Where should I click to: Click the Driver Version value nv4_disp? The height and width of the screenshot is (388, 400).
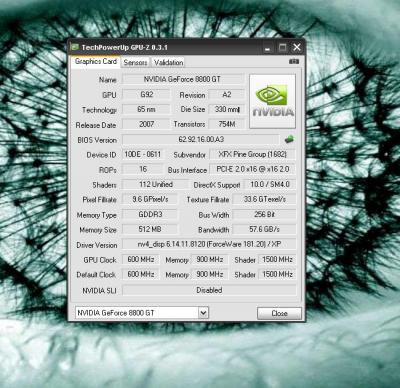(x=209, y=244)
